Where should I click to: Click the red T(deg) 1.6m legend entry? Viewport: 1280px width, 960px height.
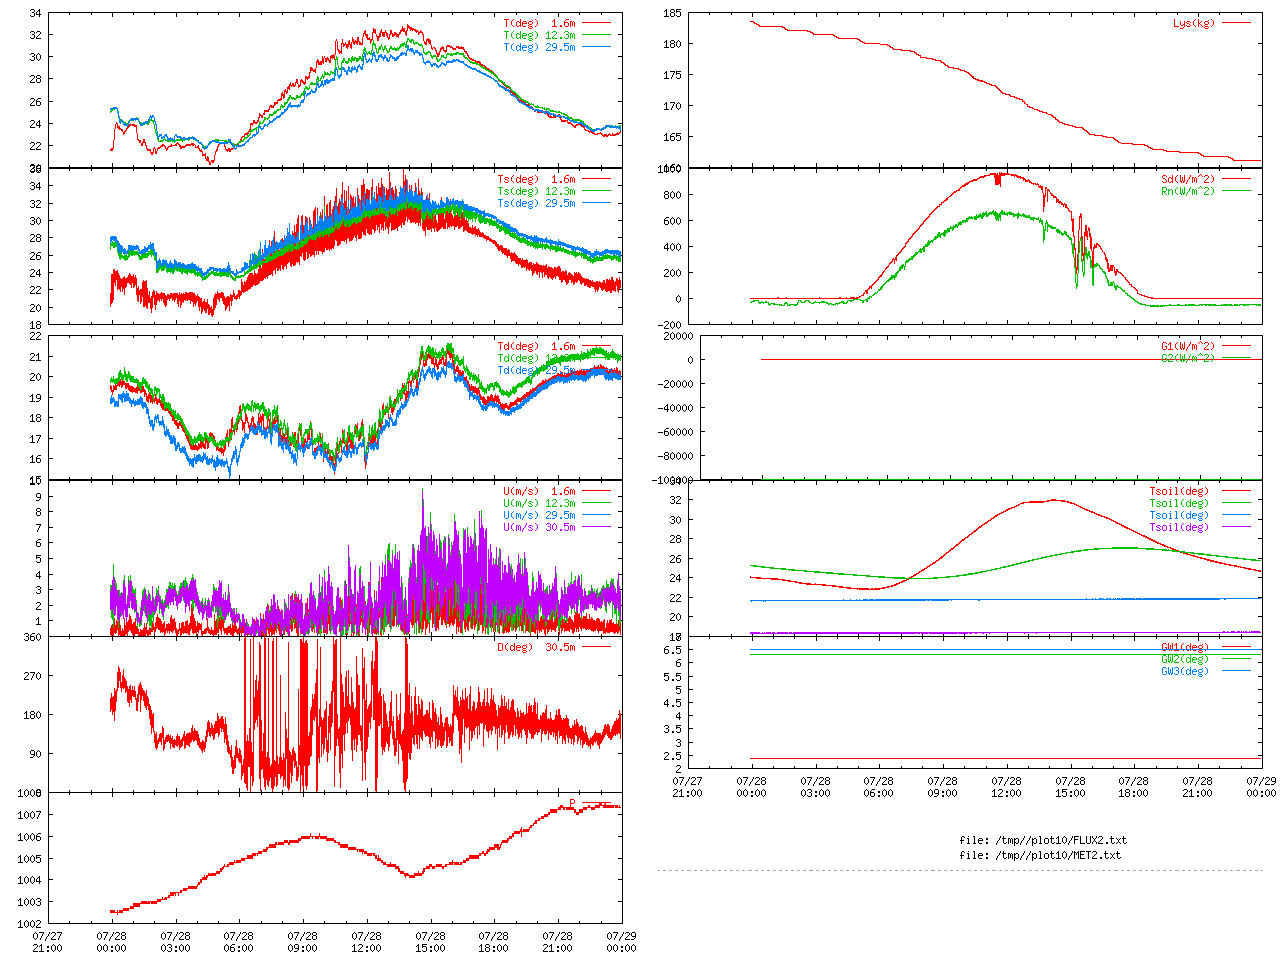coord(539,23)
